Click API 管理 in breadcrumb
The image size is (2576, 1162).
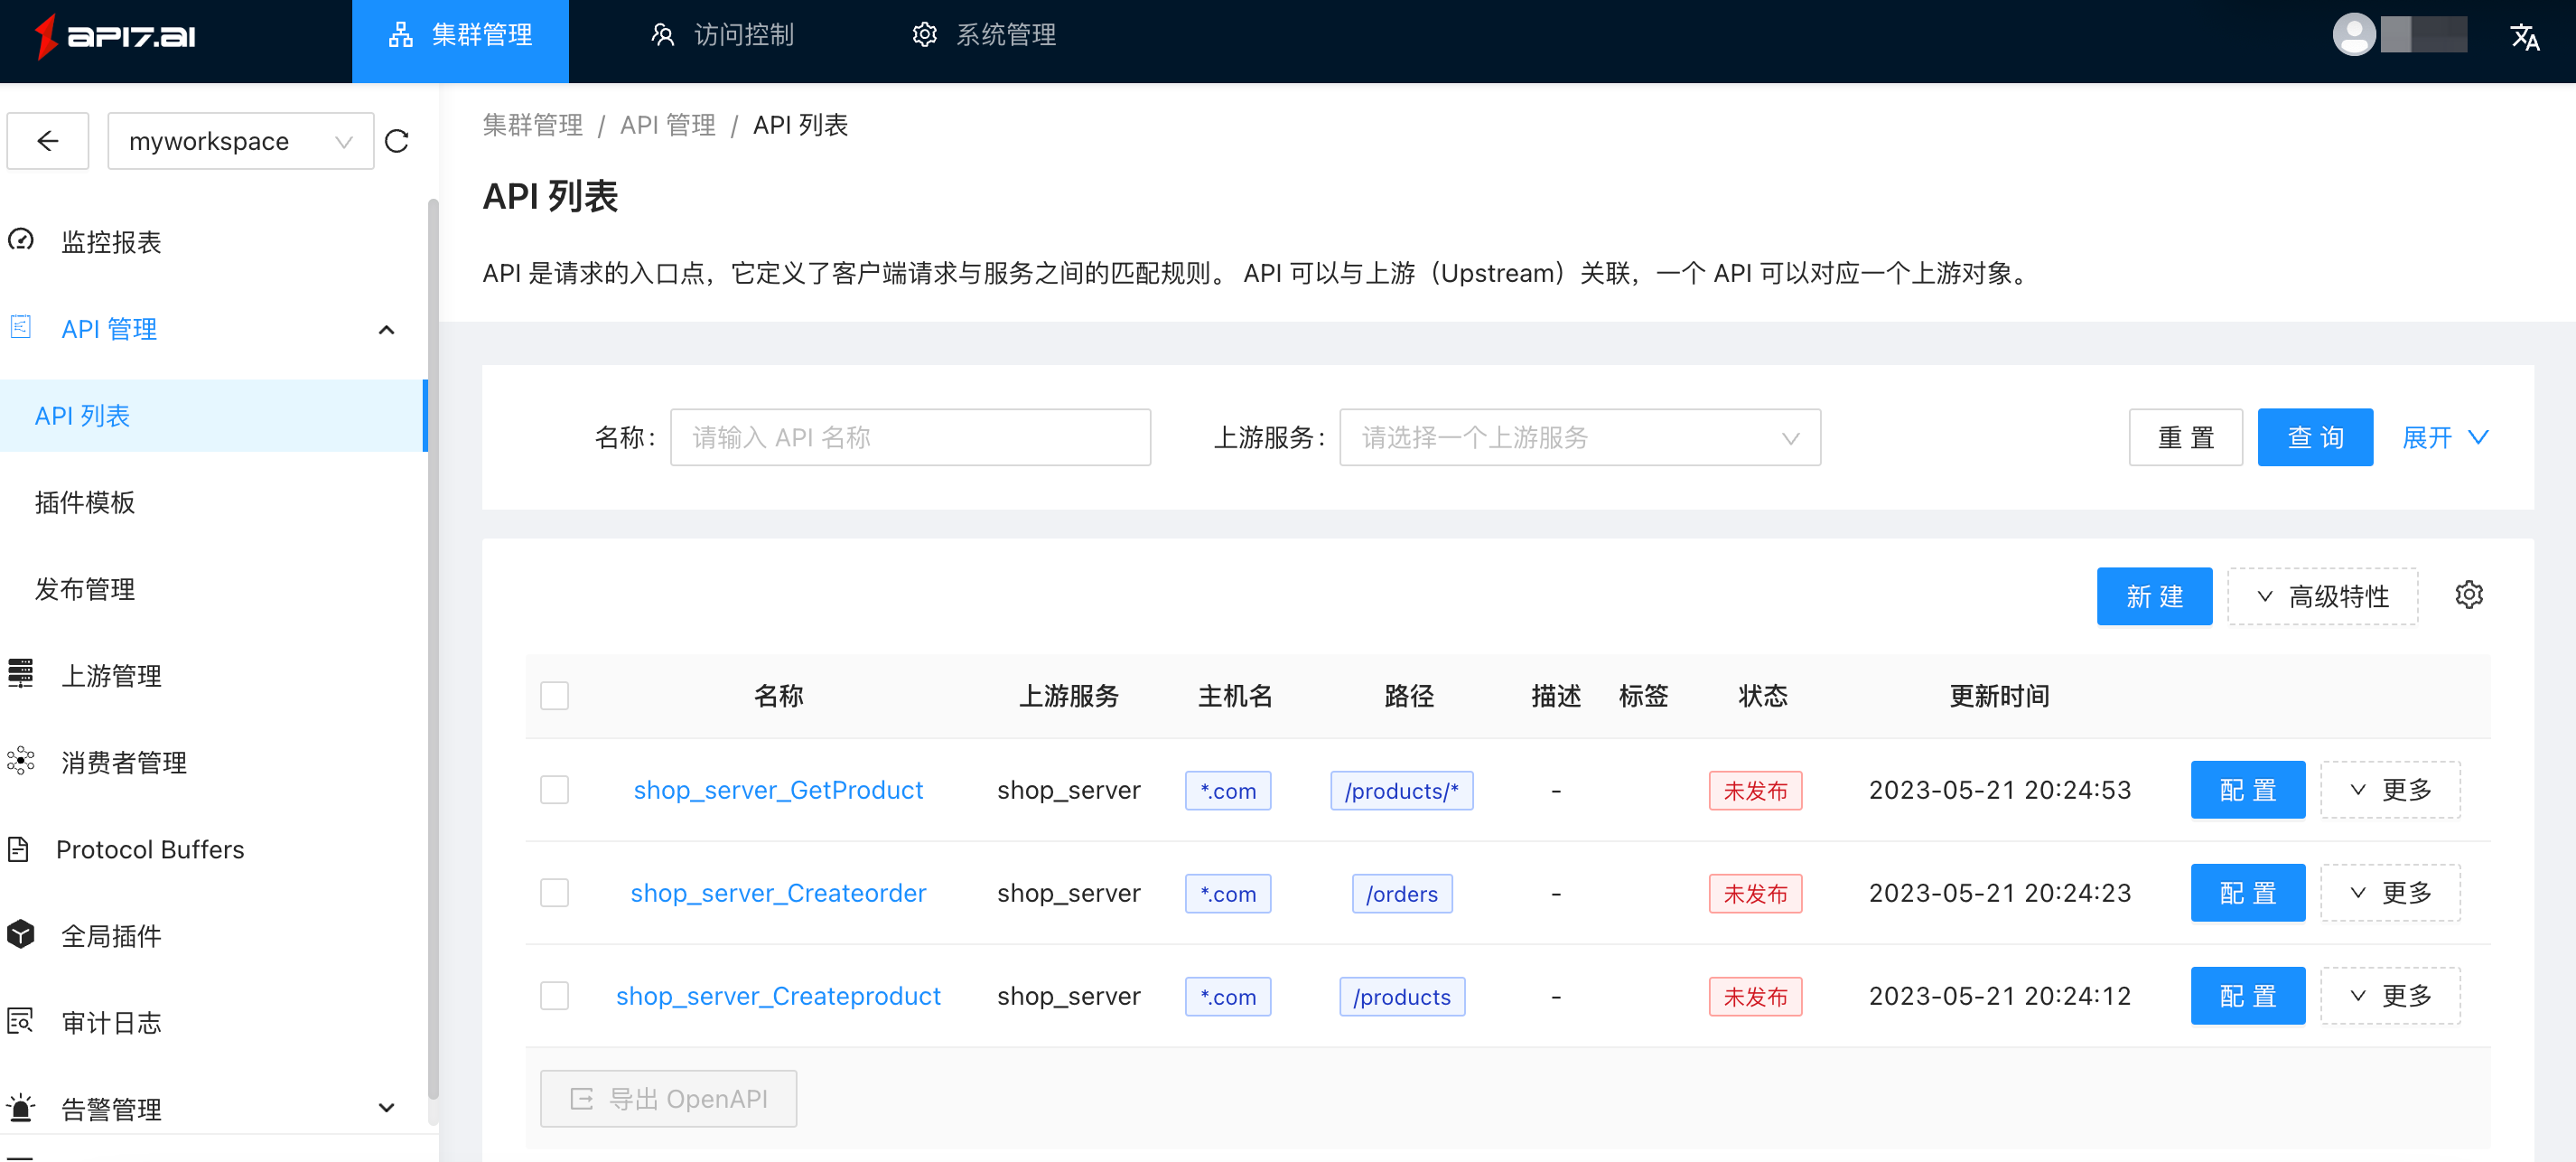tap(668, 125)
